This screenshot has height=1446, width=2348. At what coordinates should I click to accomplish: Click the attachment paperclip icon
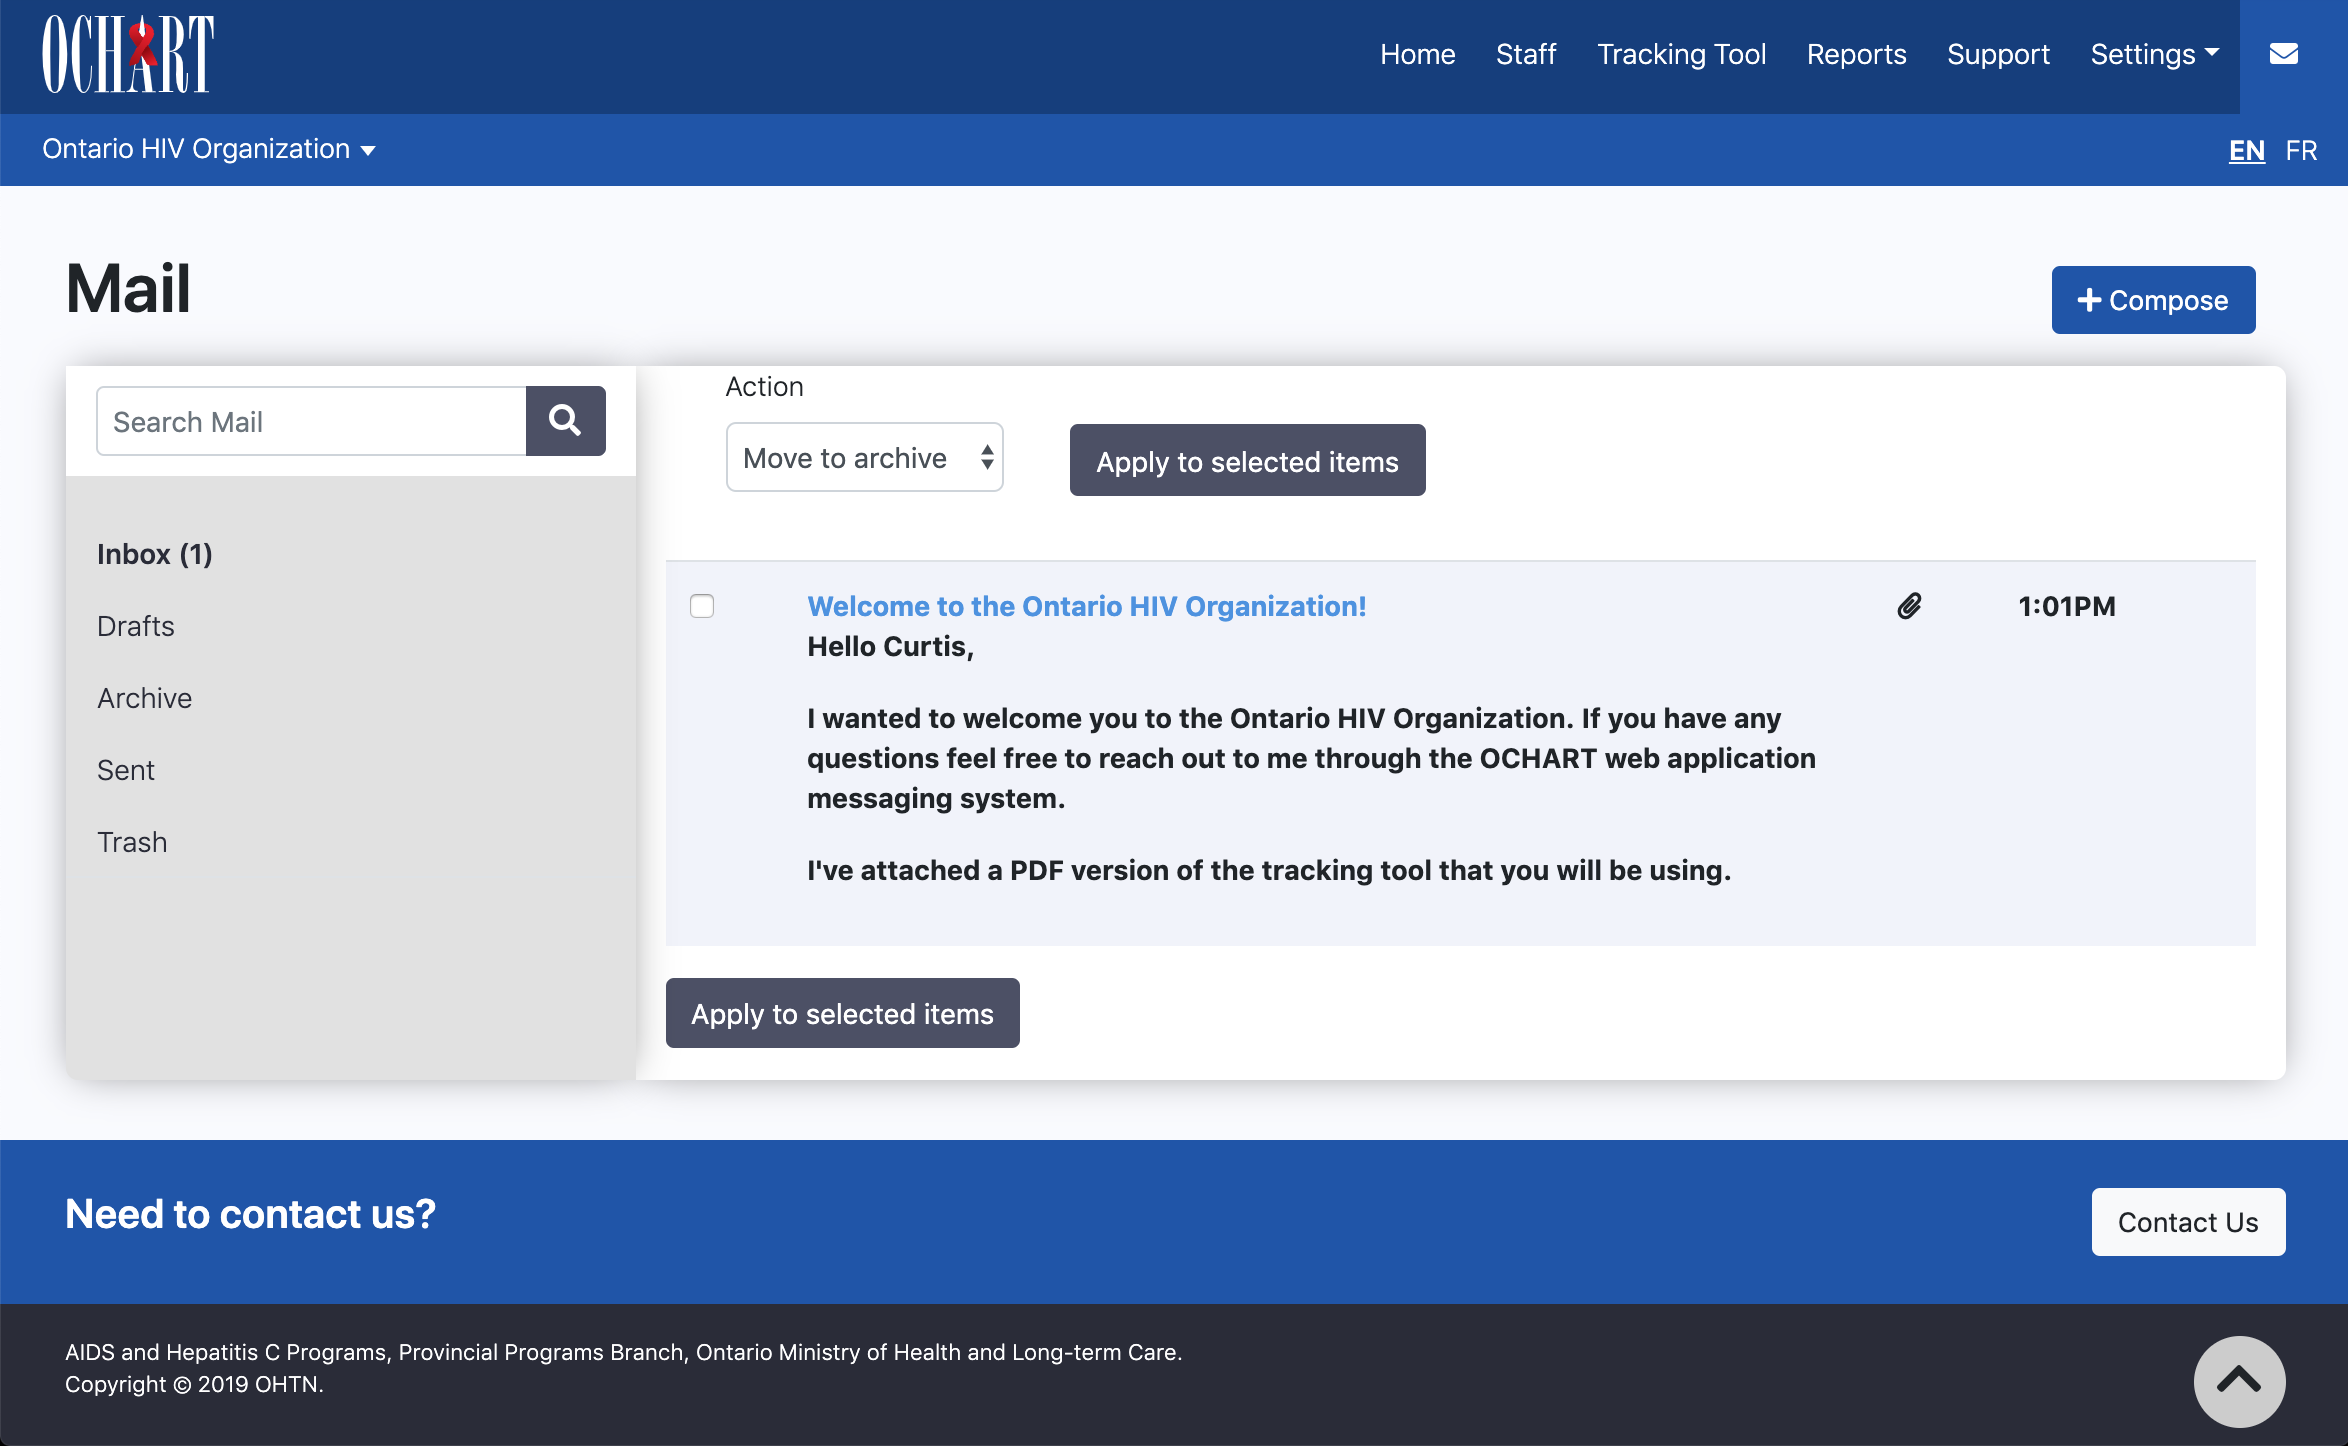tap(1910, 606)
